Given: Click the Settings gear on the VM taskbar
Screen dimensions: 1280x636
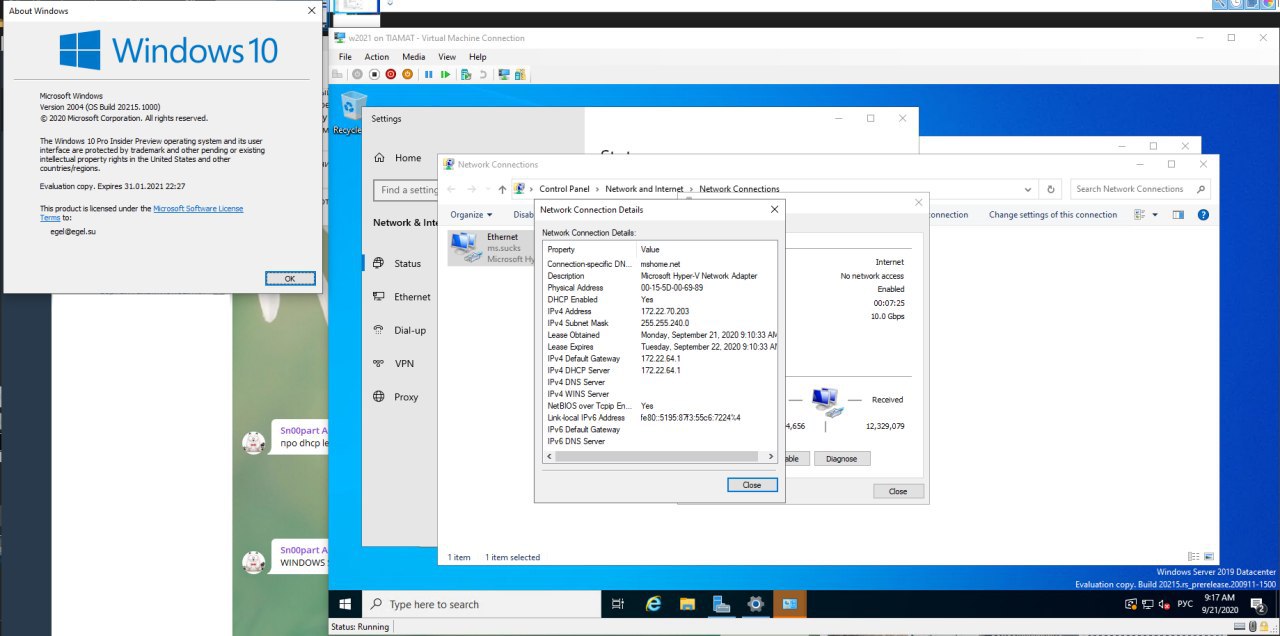Looking at the screenshot, I should click(755, 604).
